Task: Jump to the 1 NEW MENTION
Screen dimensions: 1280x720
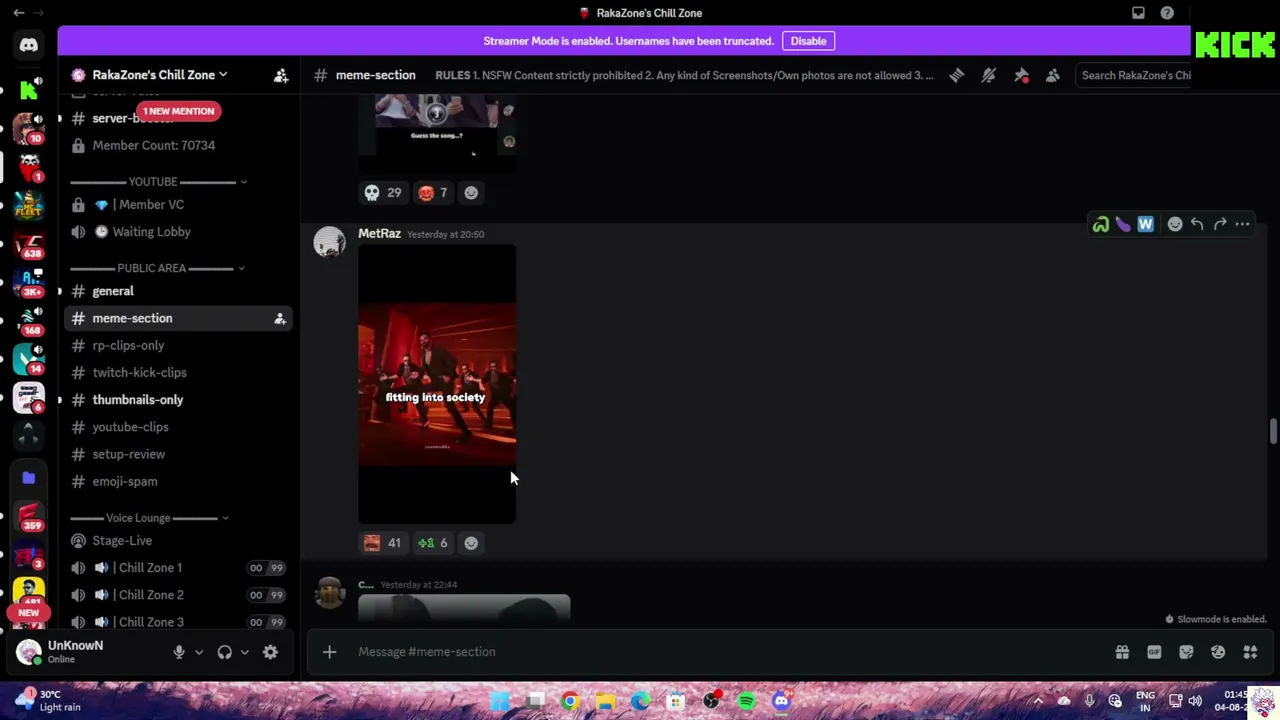Action: tap(178, 111)
